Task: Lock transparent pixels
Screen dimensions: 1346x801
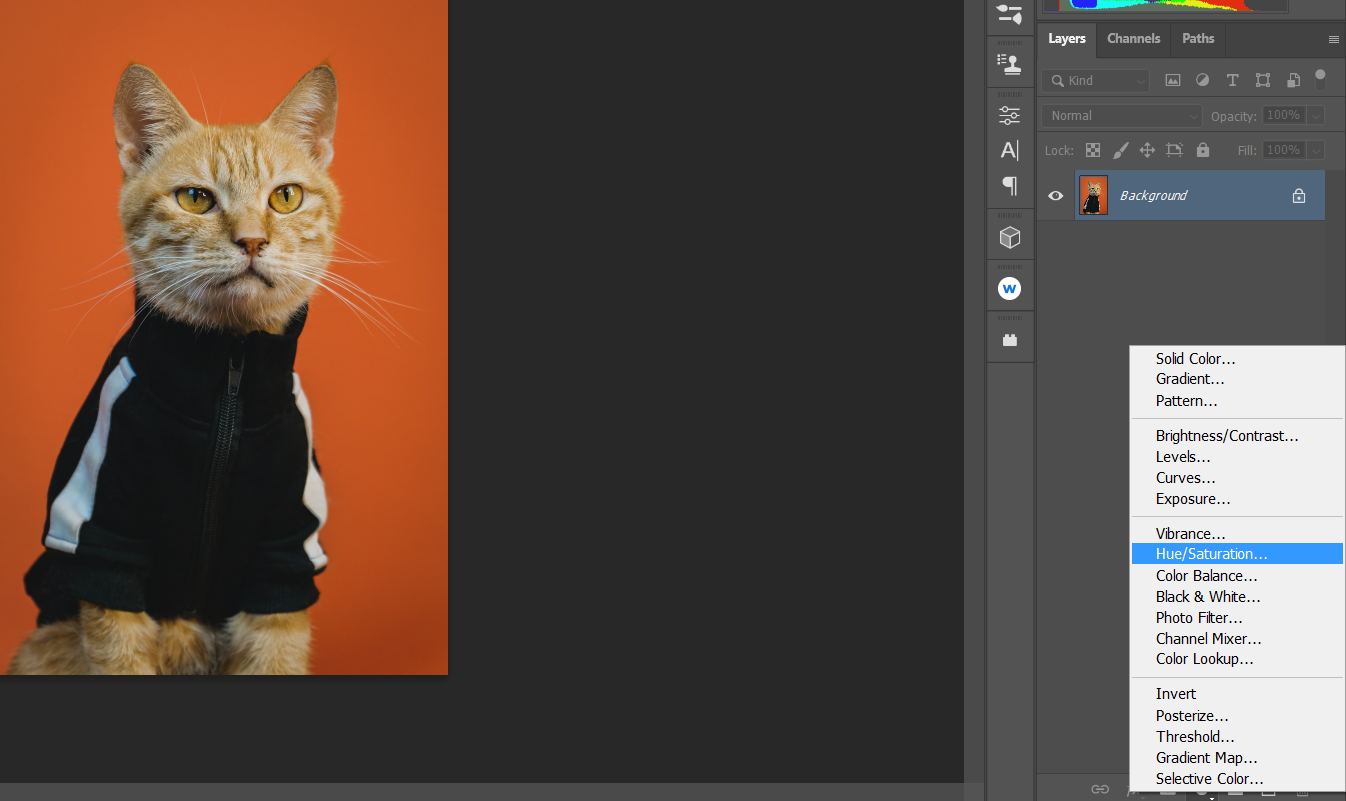Action: click(x=1093, y=150)
